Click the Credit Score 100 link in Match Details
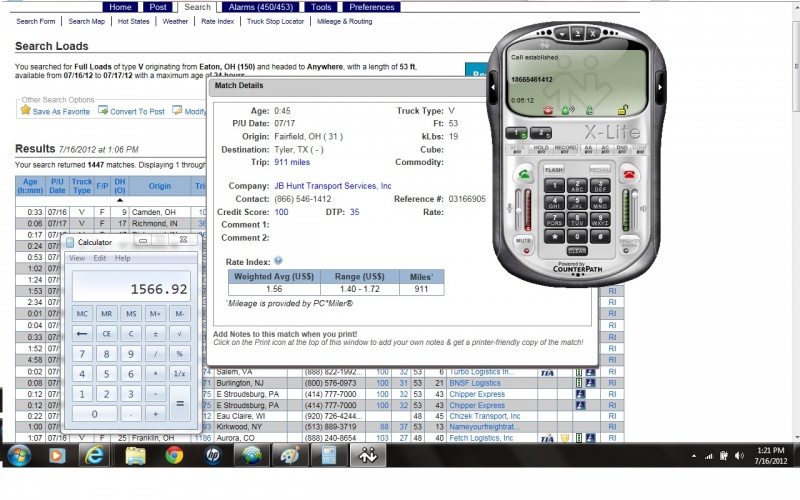800x500 pixels. click(281, 212)
